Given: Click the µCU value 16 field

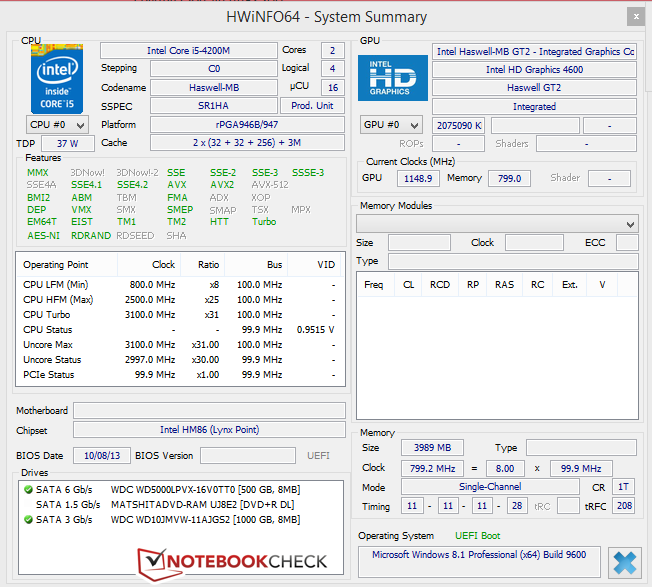Looking at the screenshot, I should pos(333,87).
